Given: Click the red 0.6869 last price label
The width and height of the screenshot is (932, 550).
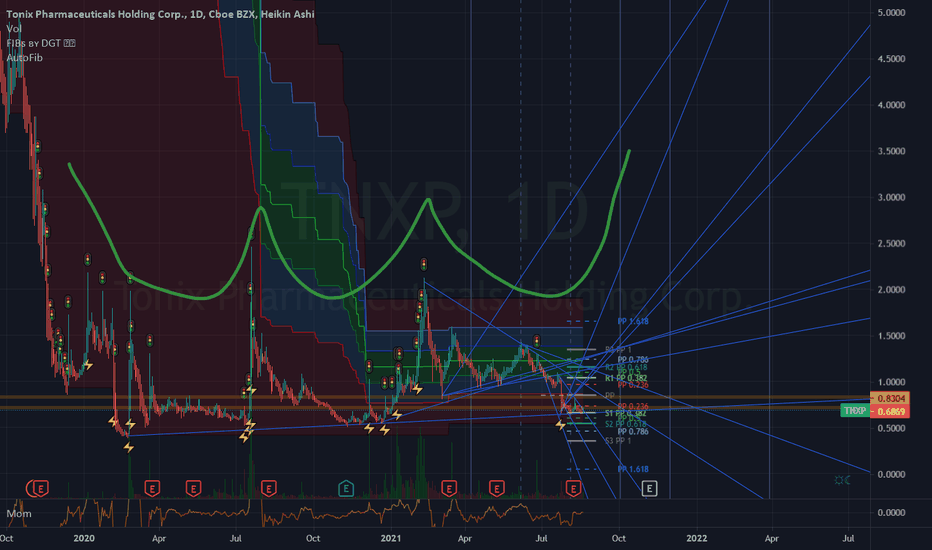Looking at the screenshot, I should (890, 411).
